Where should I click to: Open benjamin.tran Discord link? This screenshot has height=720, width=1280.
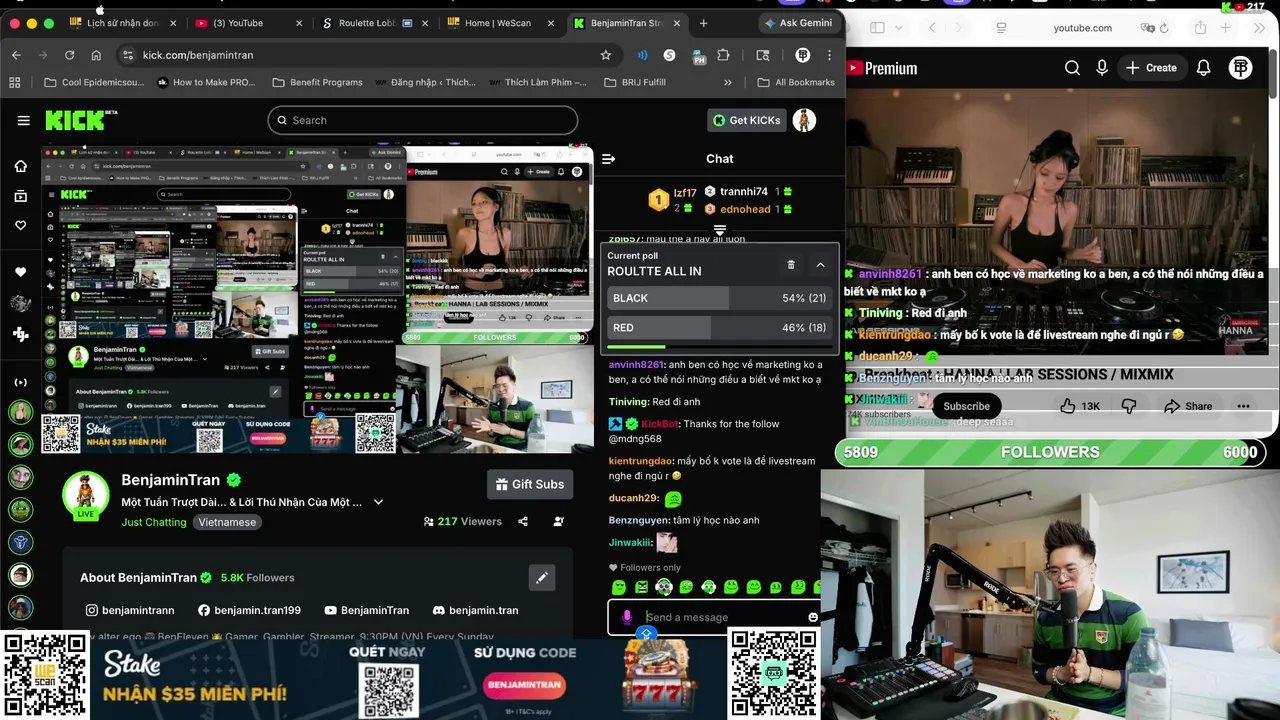pos(475,610)
